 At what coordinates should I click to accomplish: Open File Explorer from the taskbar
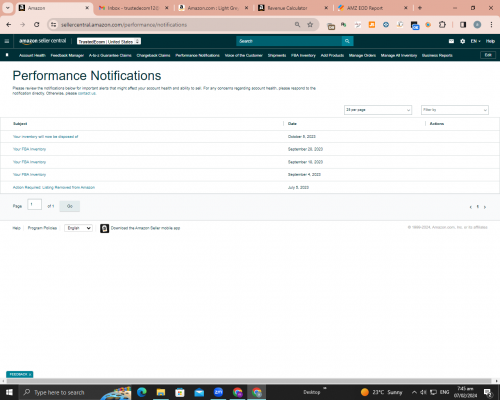[161, 392]
